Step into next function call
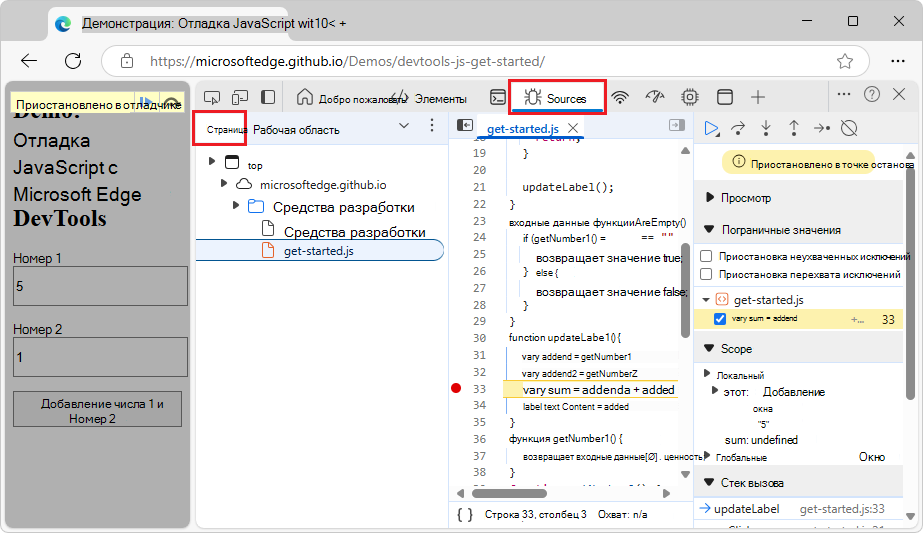 click(766, 128)
